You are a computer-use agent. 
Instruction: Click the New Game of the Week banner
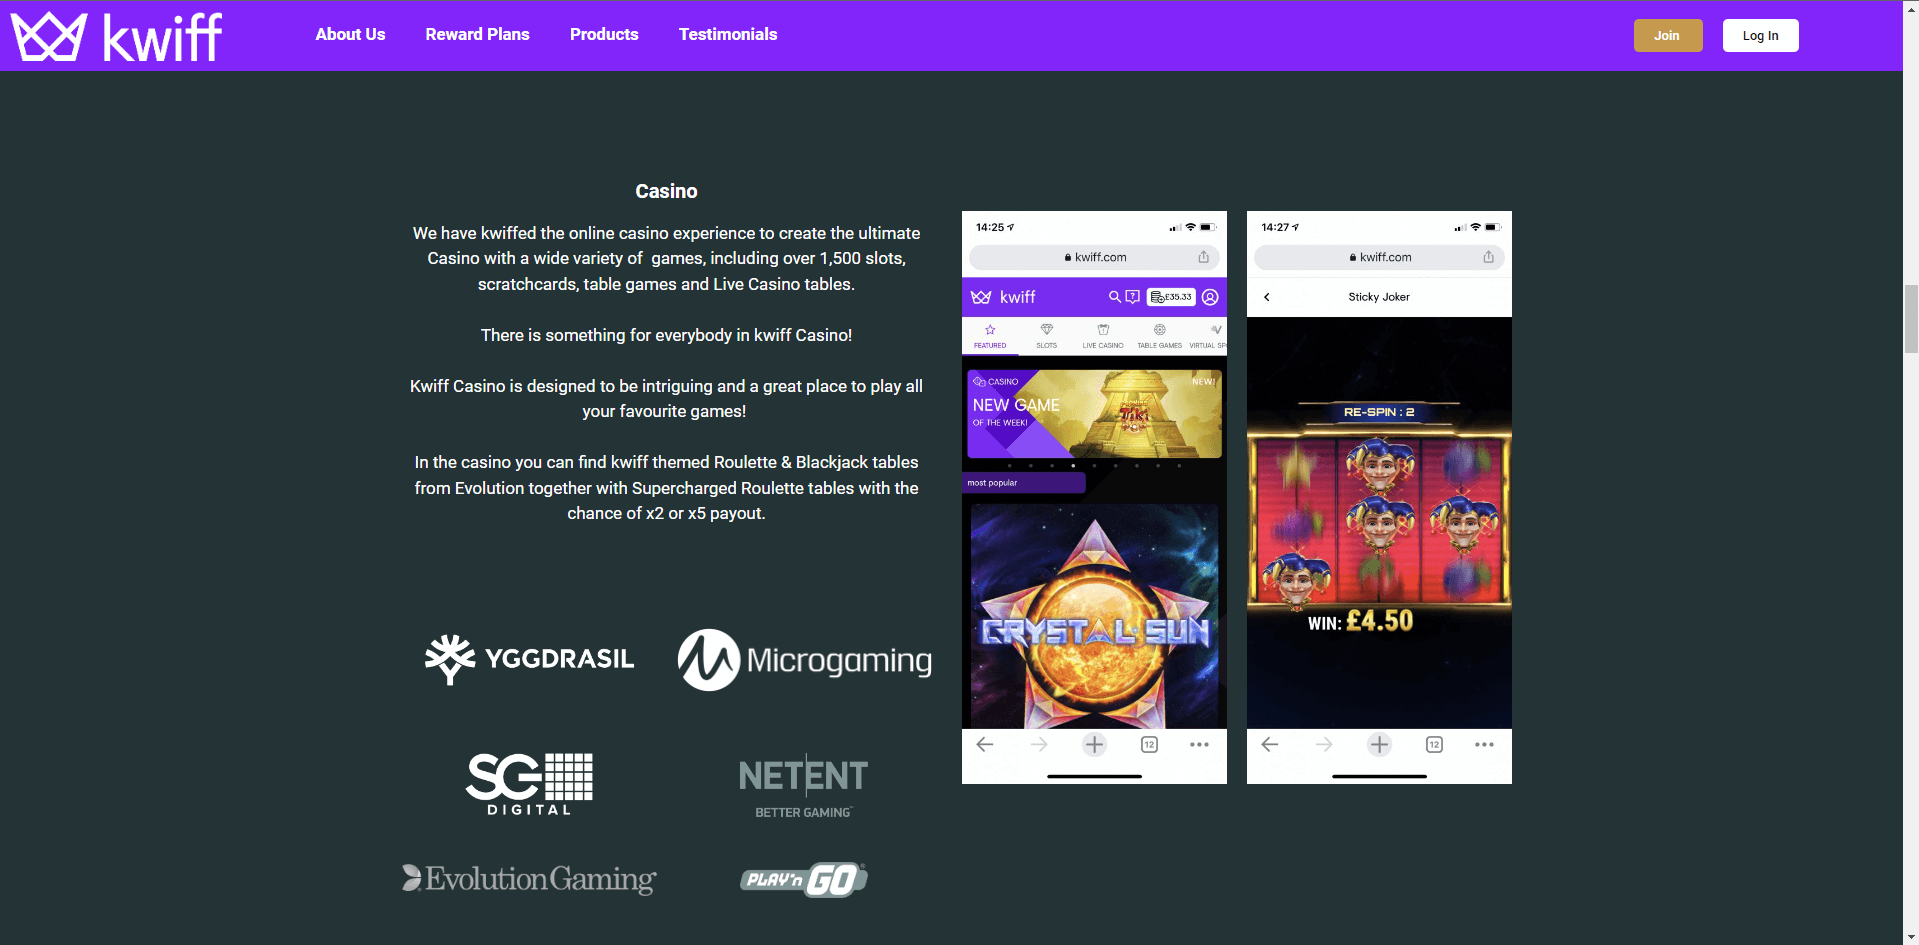(1094, 414)
